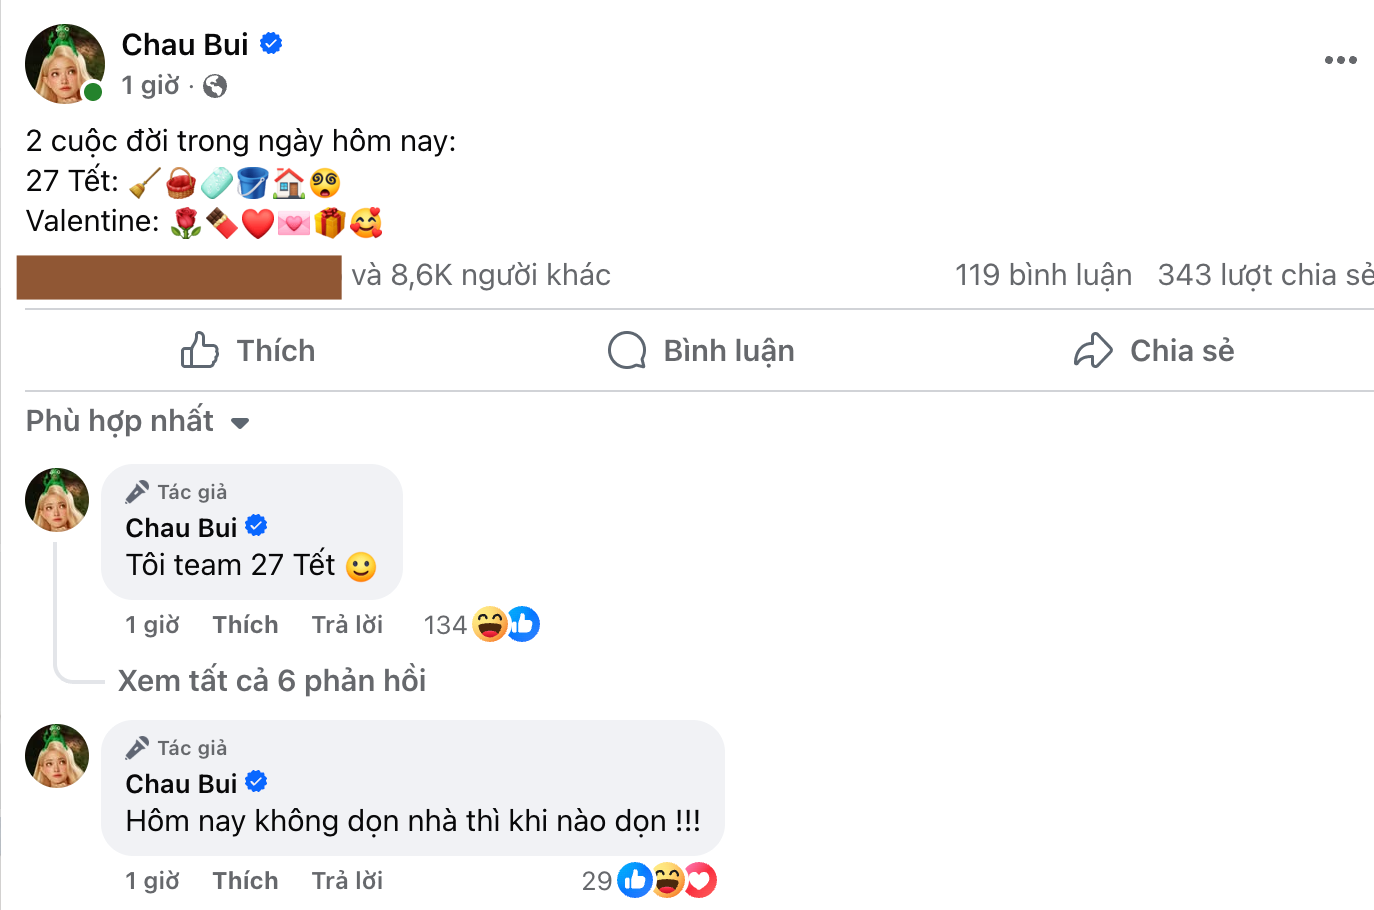Click Chau Bui's profile picture on the post
The height and width of the screenshot is (910, 1374).
[64, 63]
